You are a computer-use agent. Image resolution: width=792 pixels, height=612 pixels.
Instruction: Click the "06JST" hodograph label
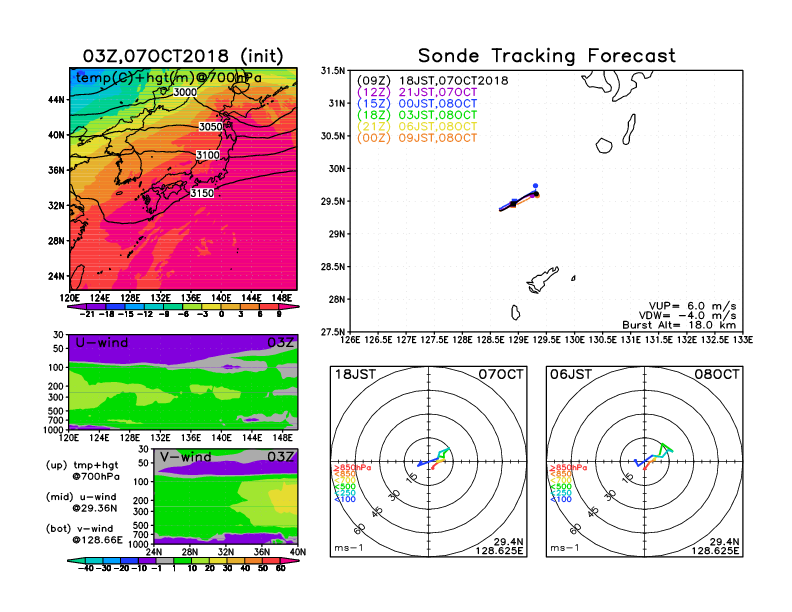[571, 375]
